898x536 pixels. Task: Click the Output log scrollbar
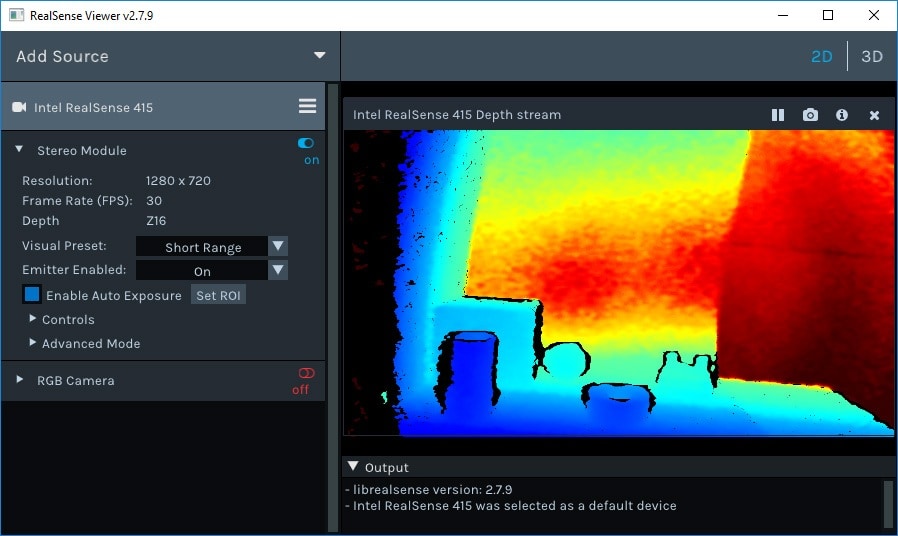tap(887, 503)
